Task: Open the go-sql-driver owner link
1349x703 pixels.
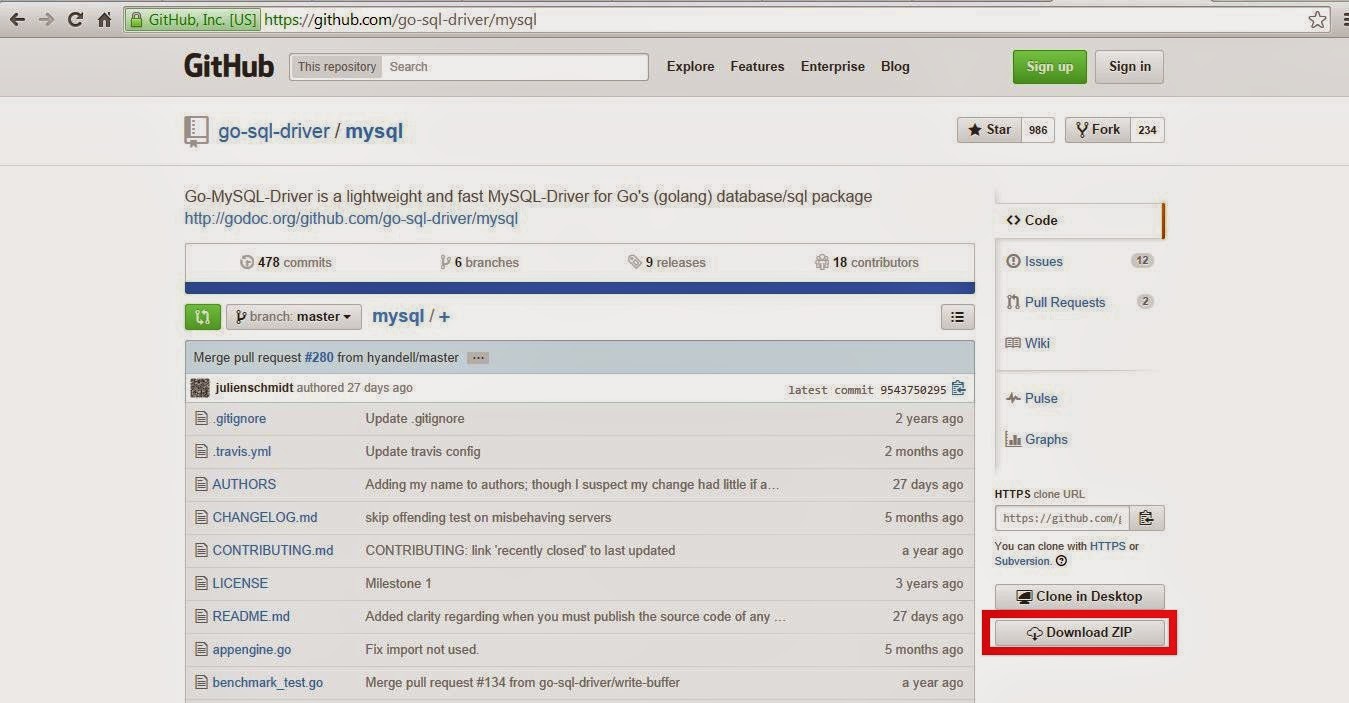Action: [x=274, y=131]
